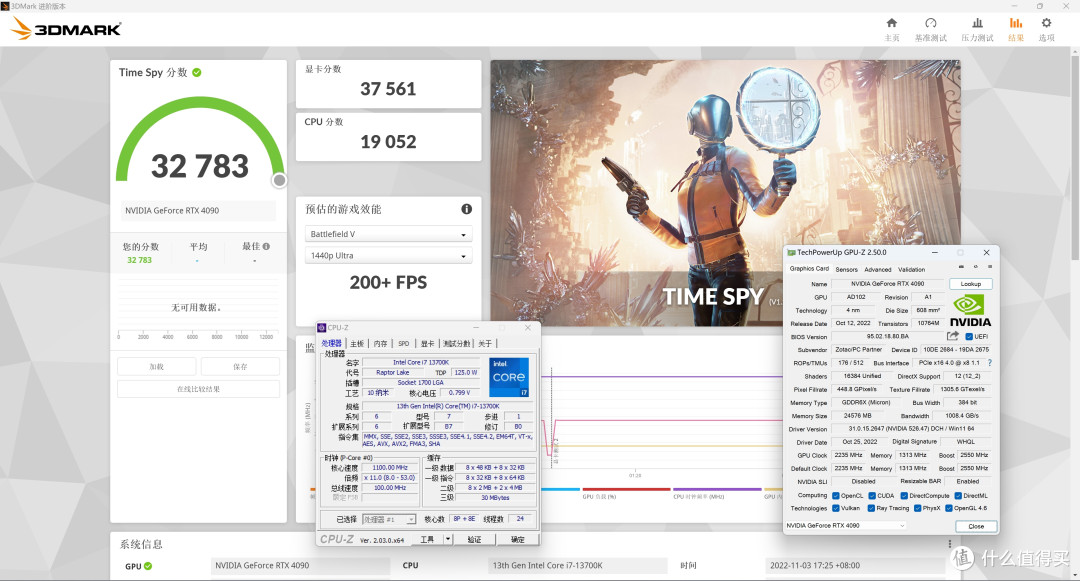Open the 1440p Ultra resolution dropdown
This screenshot has height=581, width=1080.
(388, 255)
